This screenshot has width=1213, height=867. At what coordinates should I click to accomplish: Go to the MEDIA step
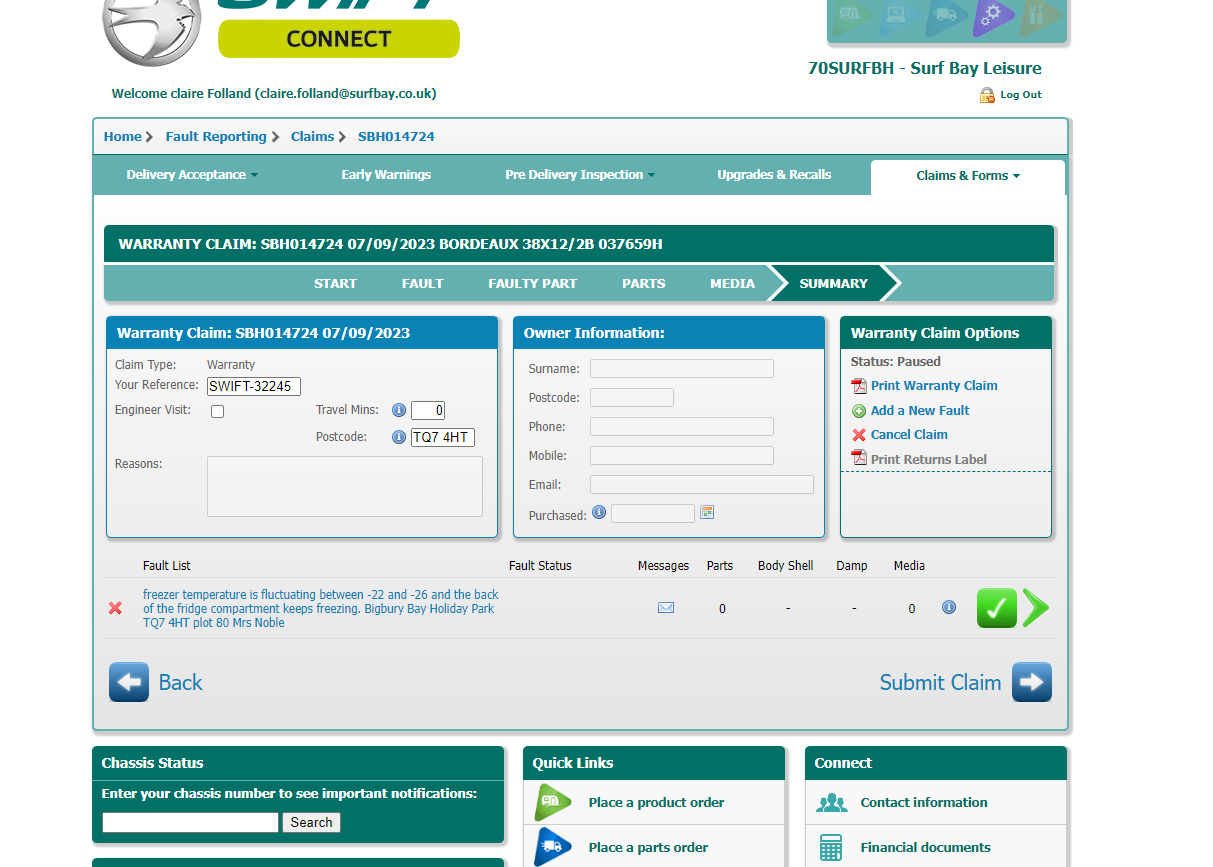tap(732, 284)
